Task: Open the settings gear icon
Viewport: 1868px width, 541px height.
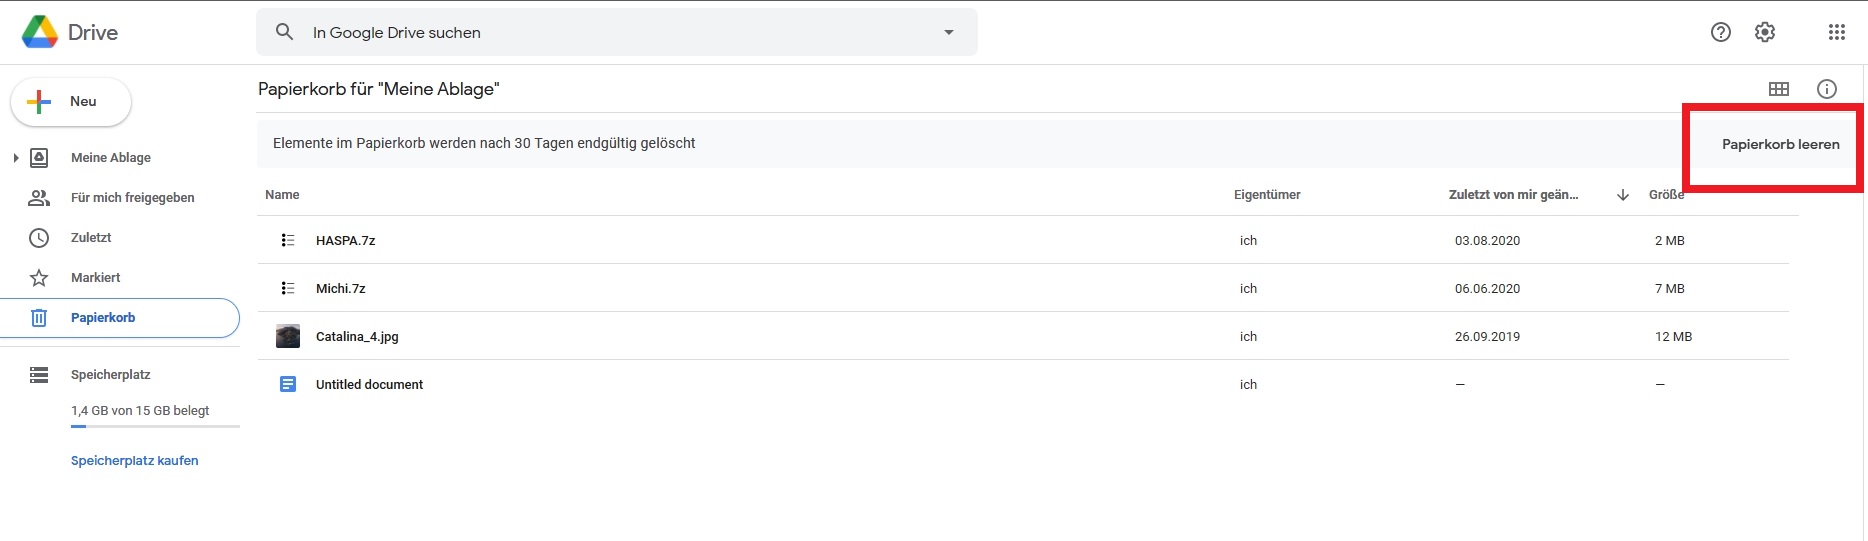Action: pos(1765,32)
